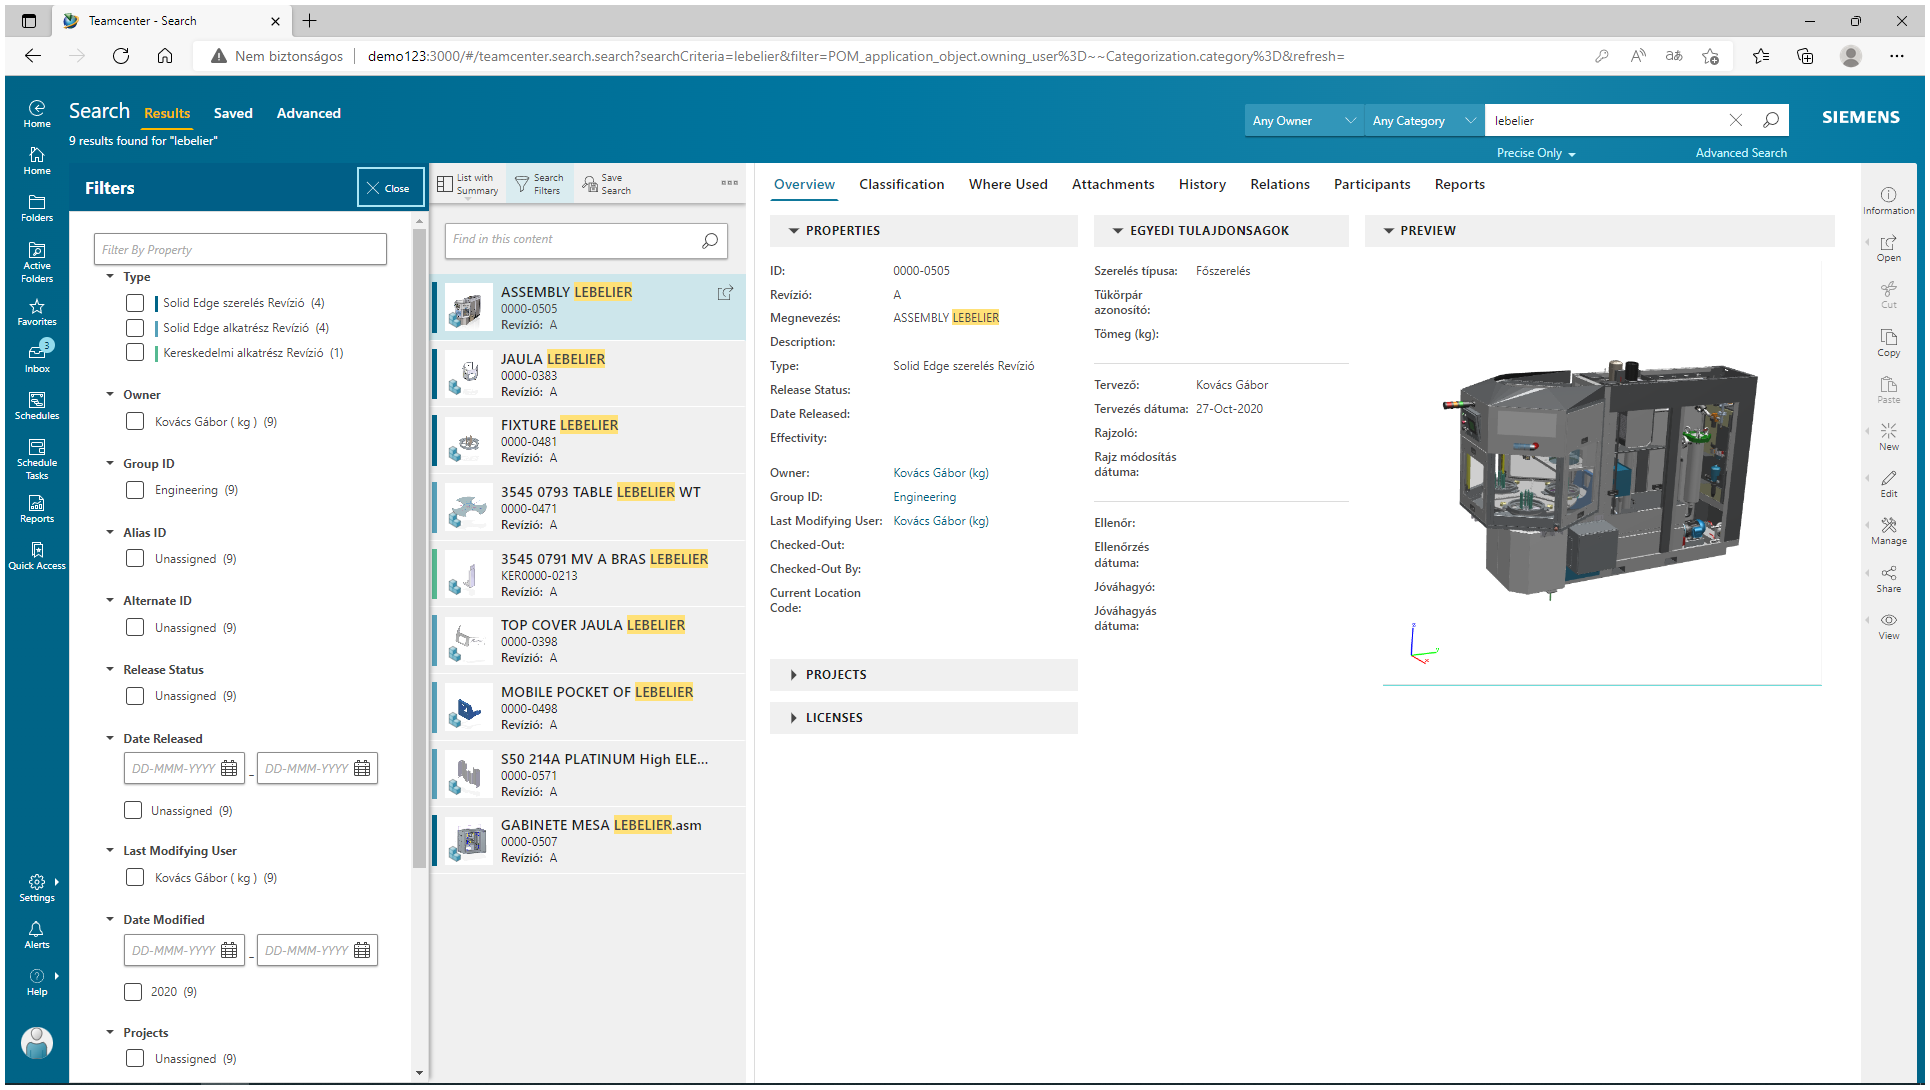
Task: Close the Filters panel
Action: [x=390, y=188]
